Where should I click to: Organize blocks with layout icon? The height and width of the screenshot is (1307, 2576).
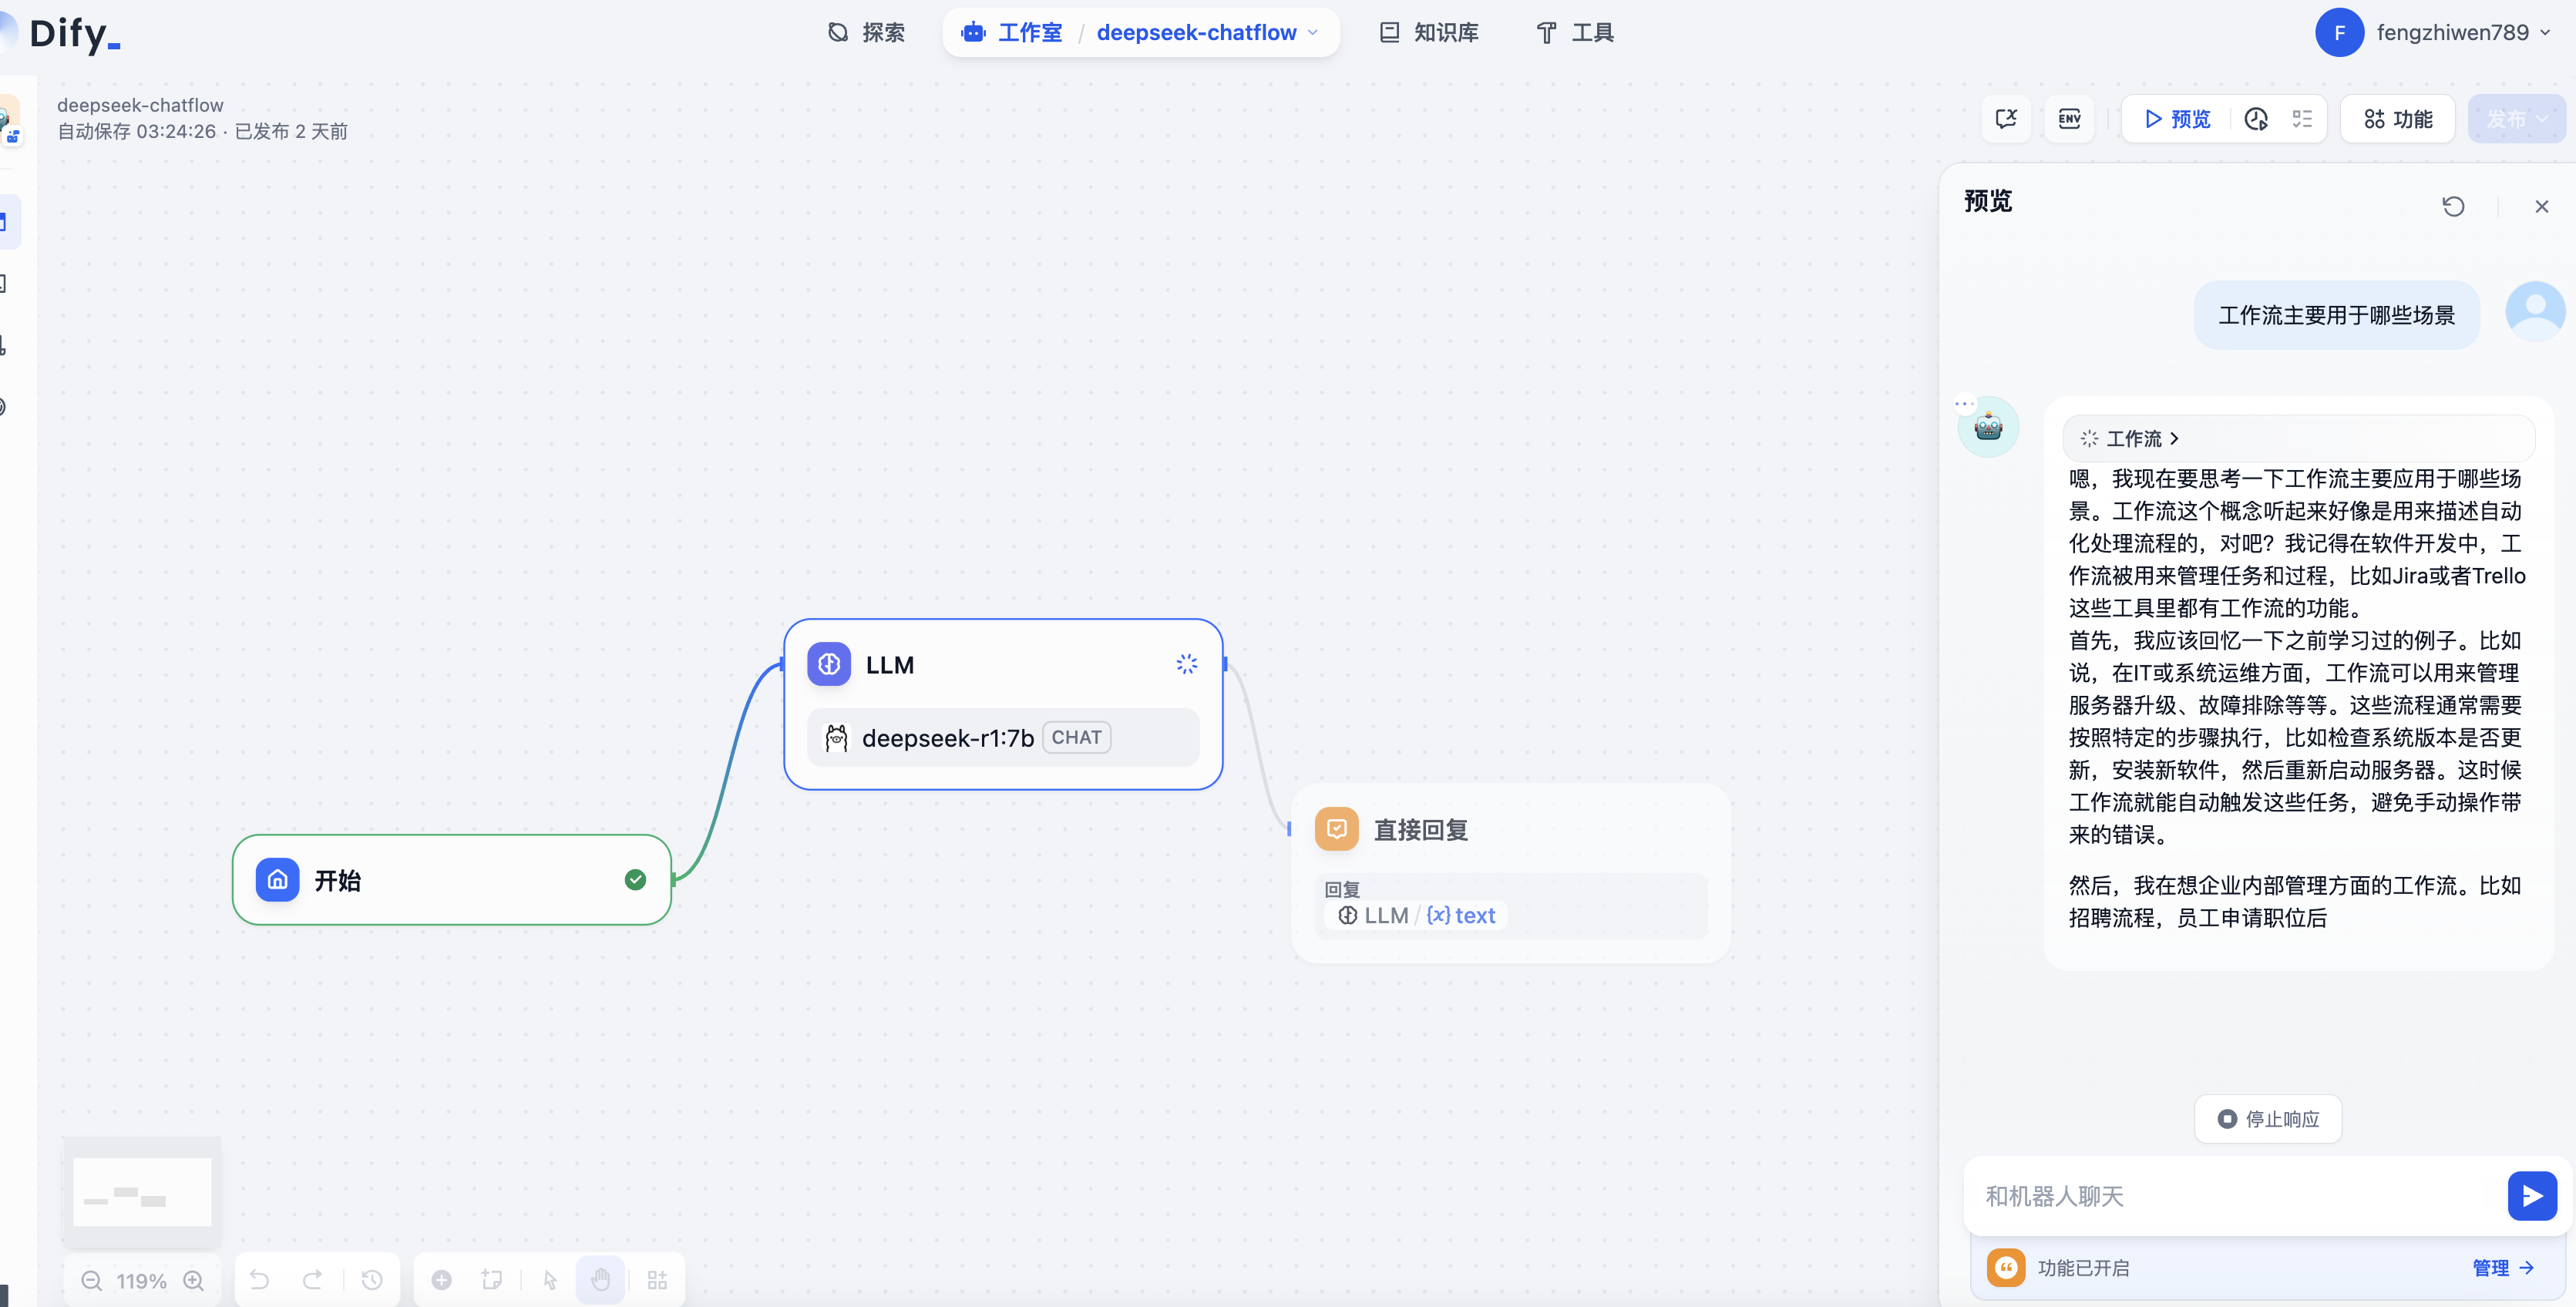coord(657,1280)
